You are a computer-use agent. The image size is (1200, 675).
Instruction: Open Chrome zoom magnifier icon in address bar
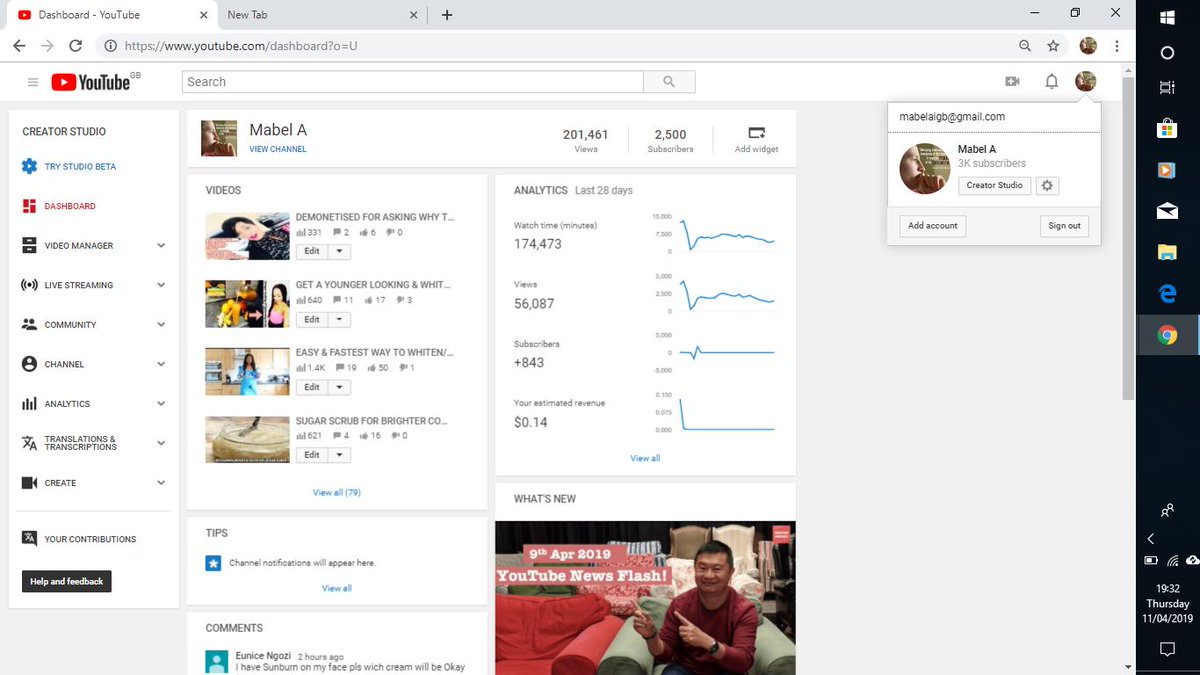coord(1025,46)
